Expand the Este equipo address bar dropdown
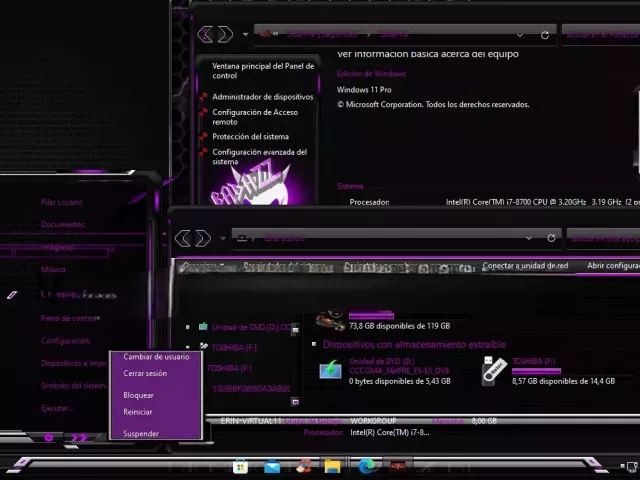640x480 pixels. (529, 238)
